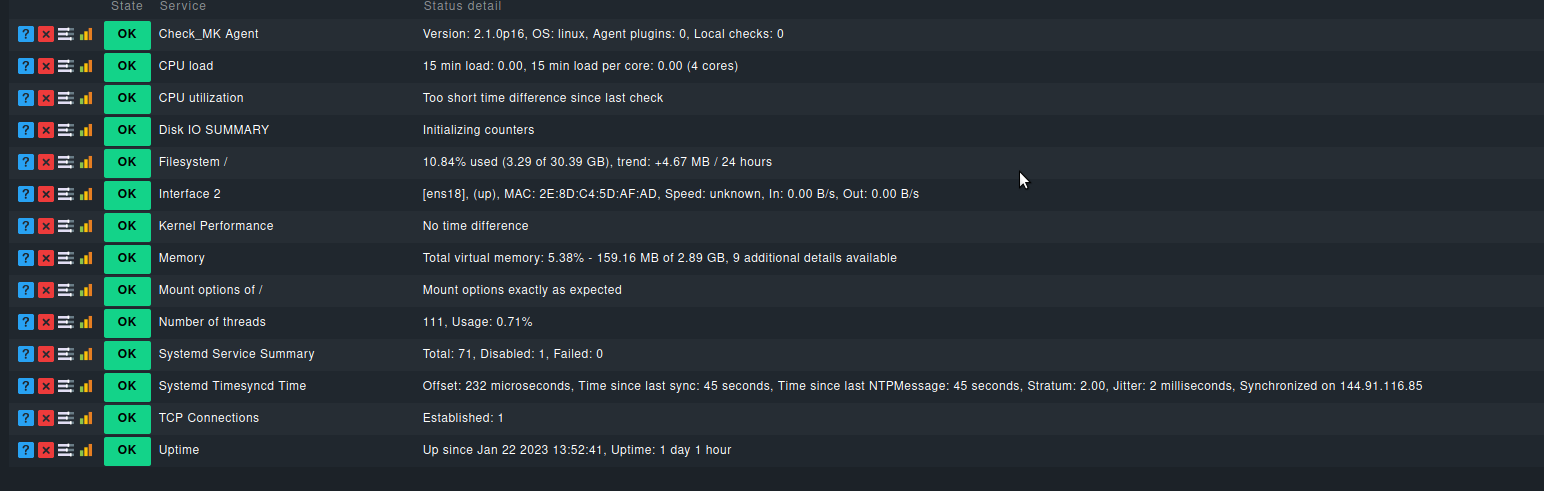
Task: Open sliders icon for Number of threads
Action: (66, 322)
